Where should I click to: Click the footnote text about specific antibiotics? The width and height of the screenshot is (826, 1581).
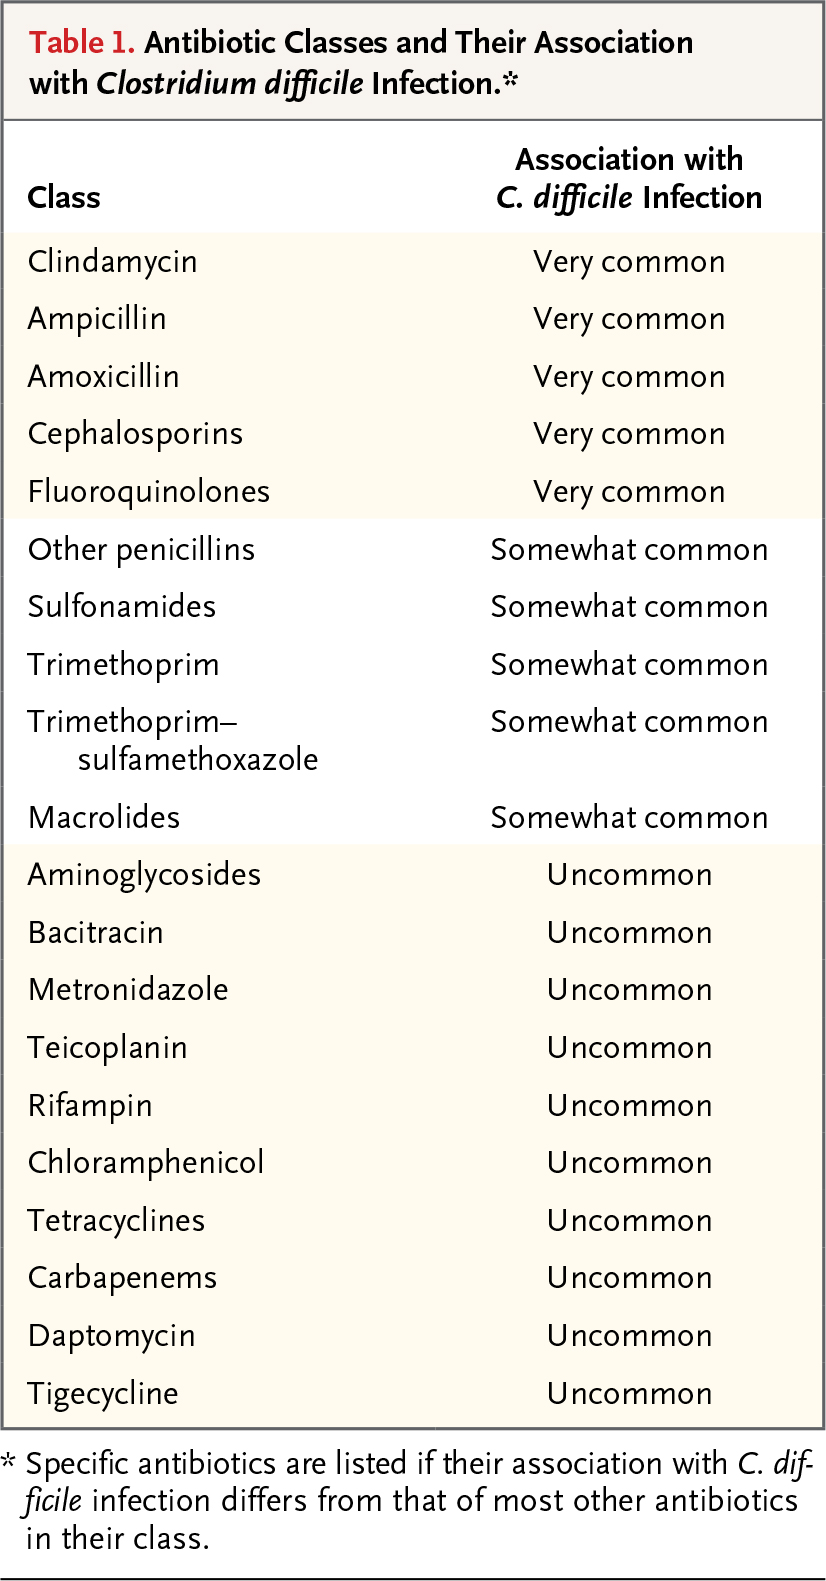coord(410,1500)
